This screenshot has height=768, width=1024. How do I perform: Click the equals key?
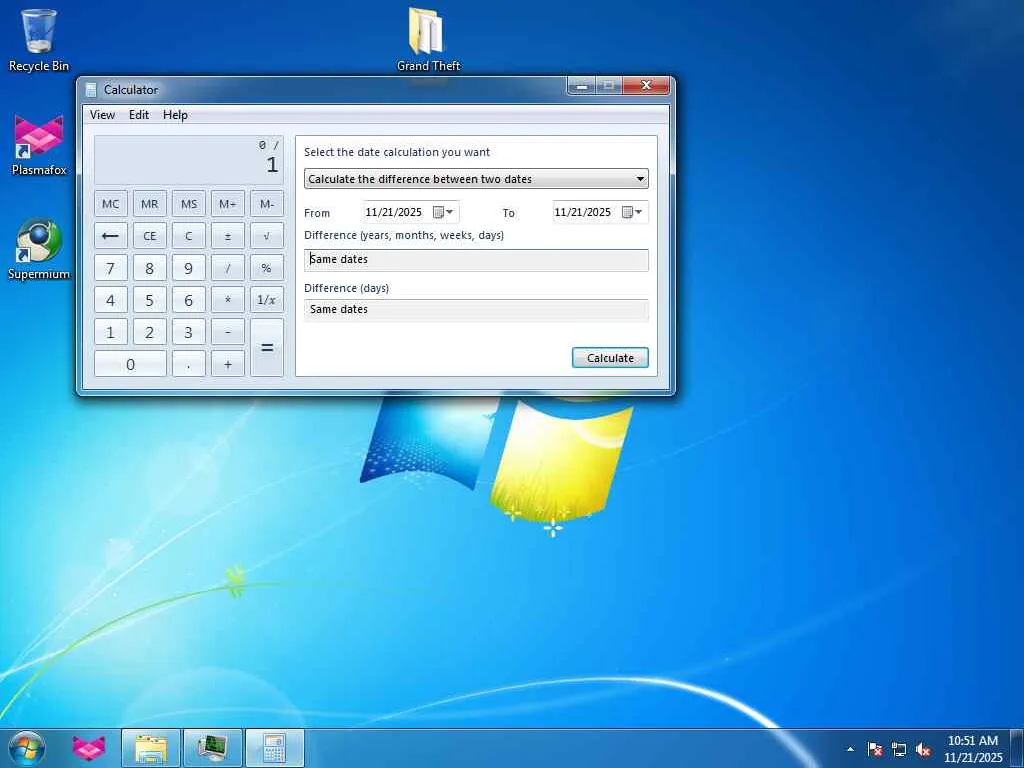click(x=266, y=347)
